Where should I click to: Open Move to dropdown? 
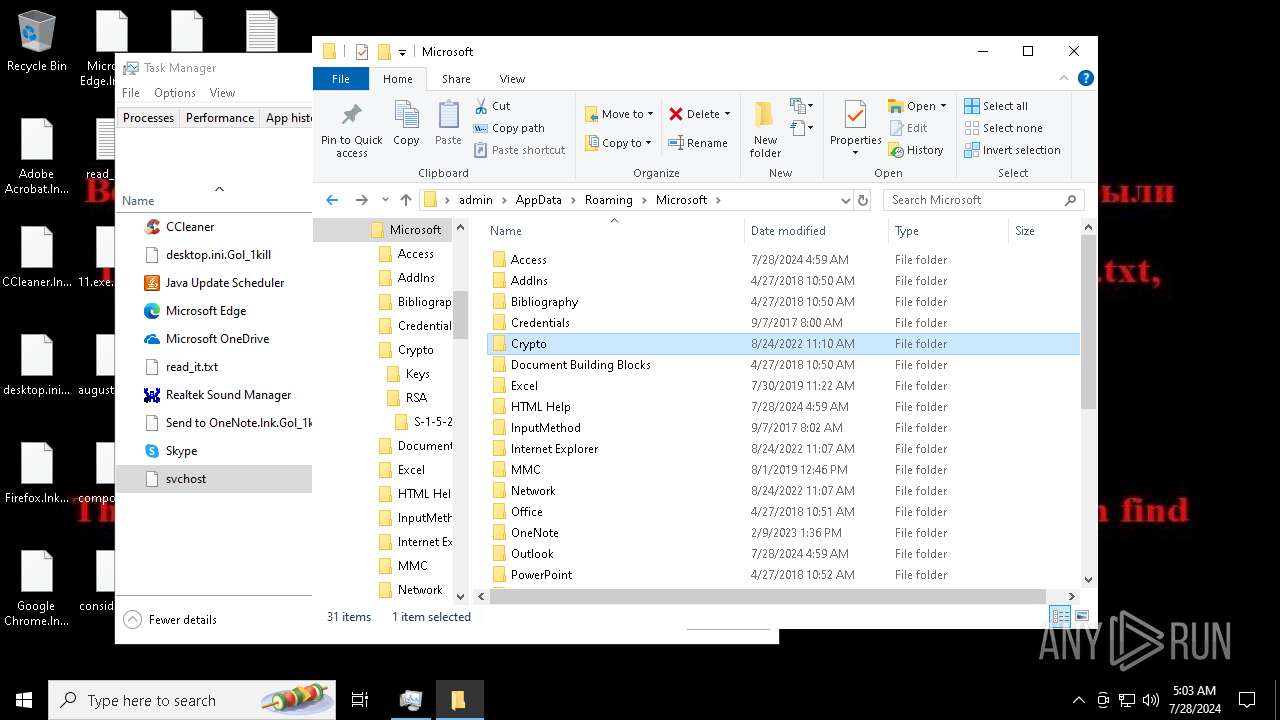[x=619, y=114]
